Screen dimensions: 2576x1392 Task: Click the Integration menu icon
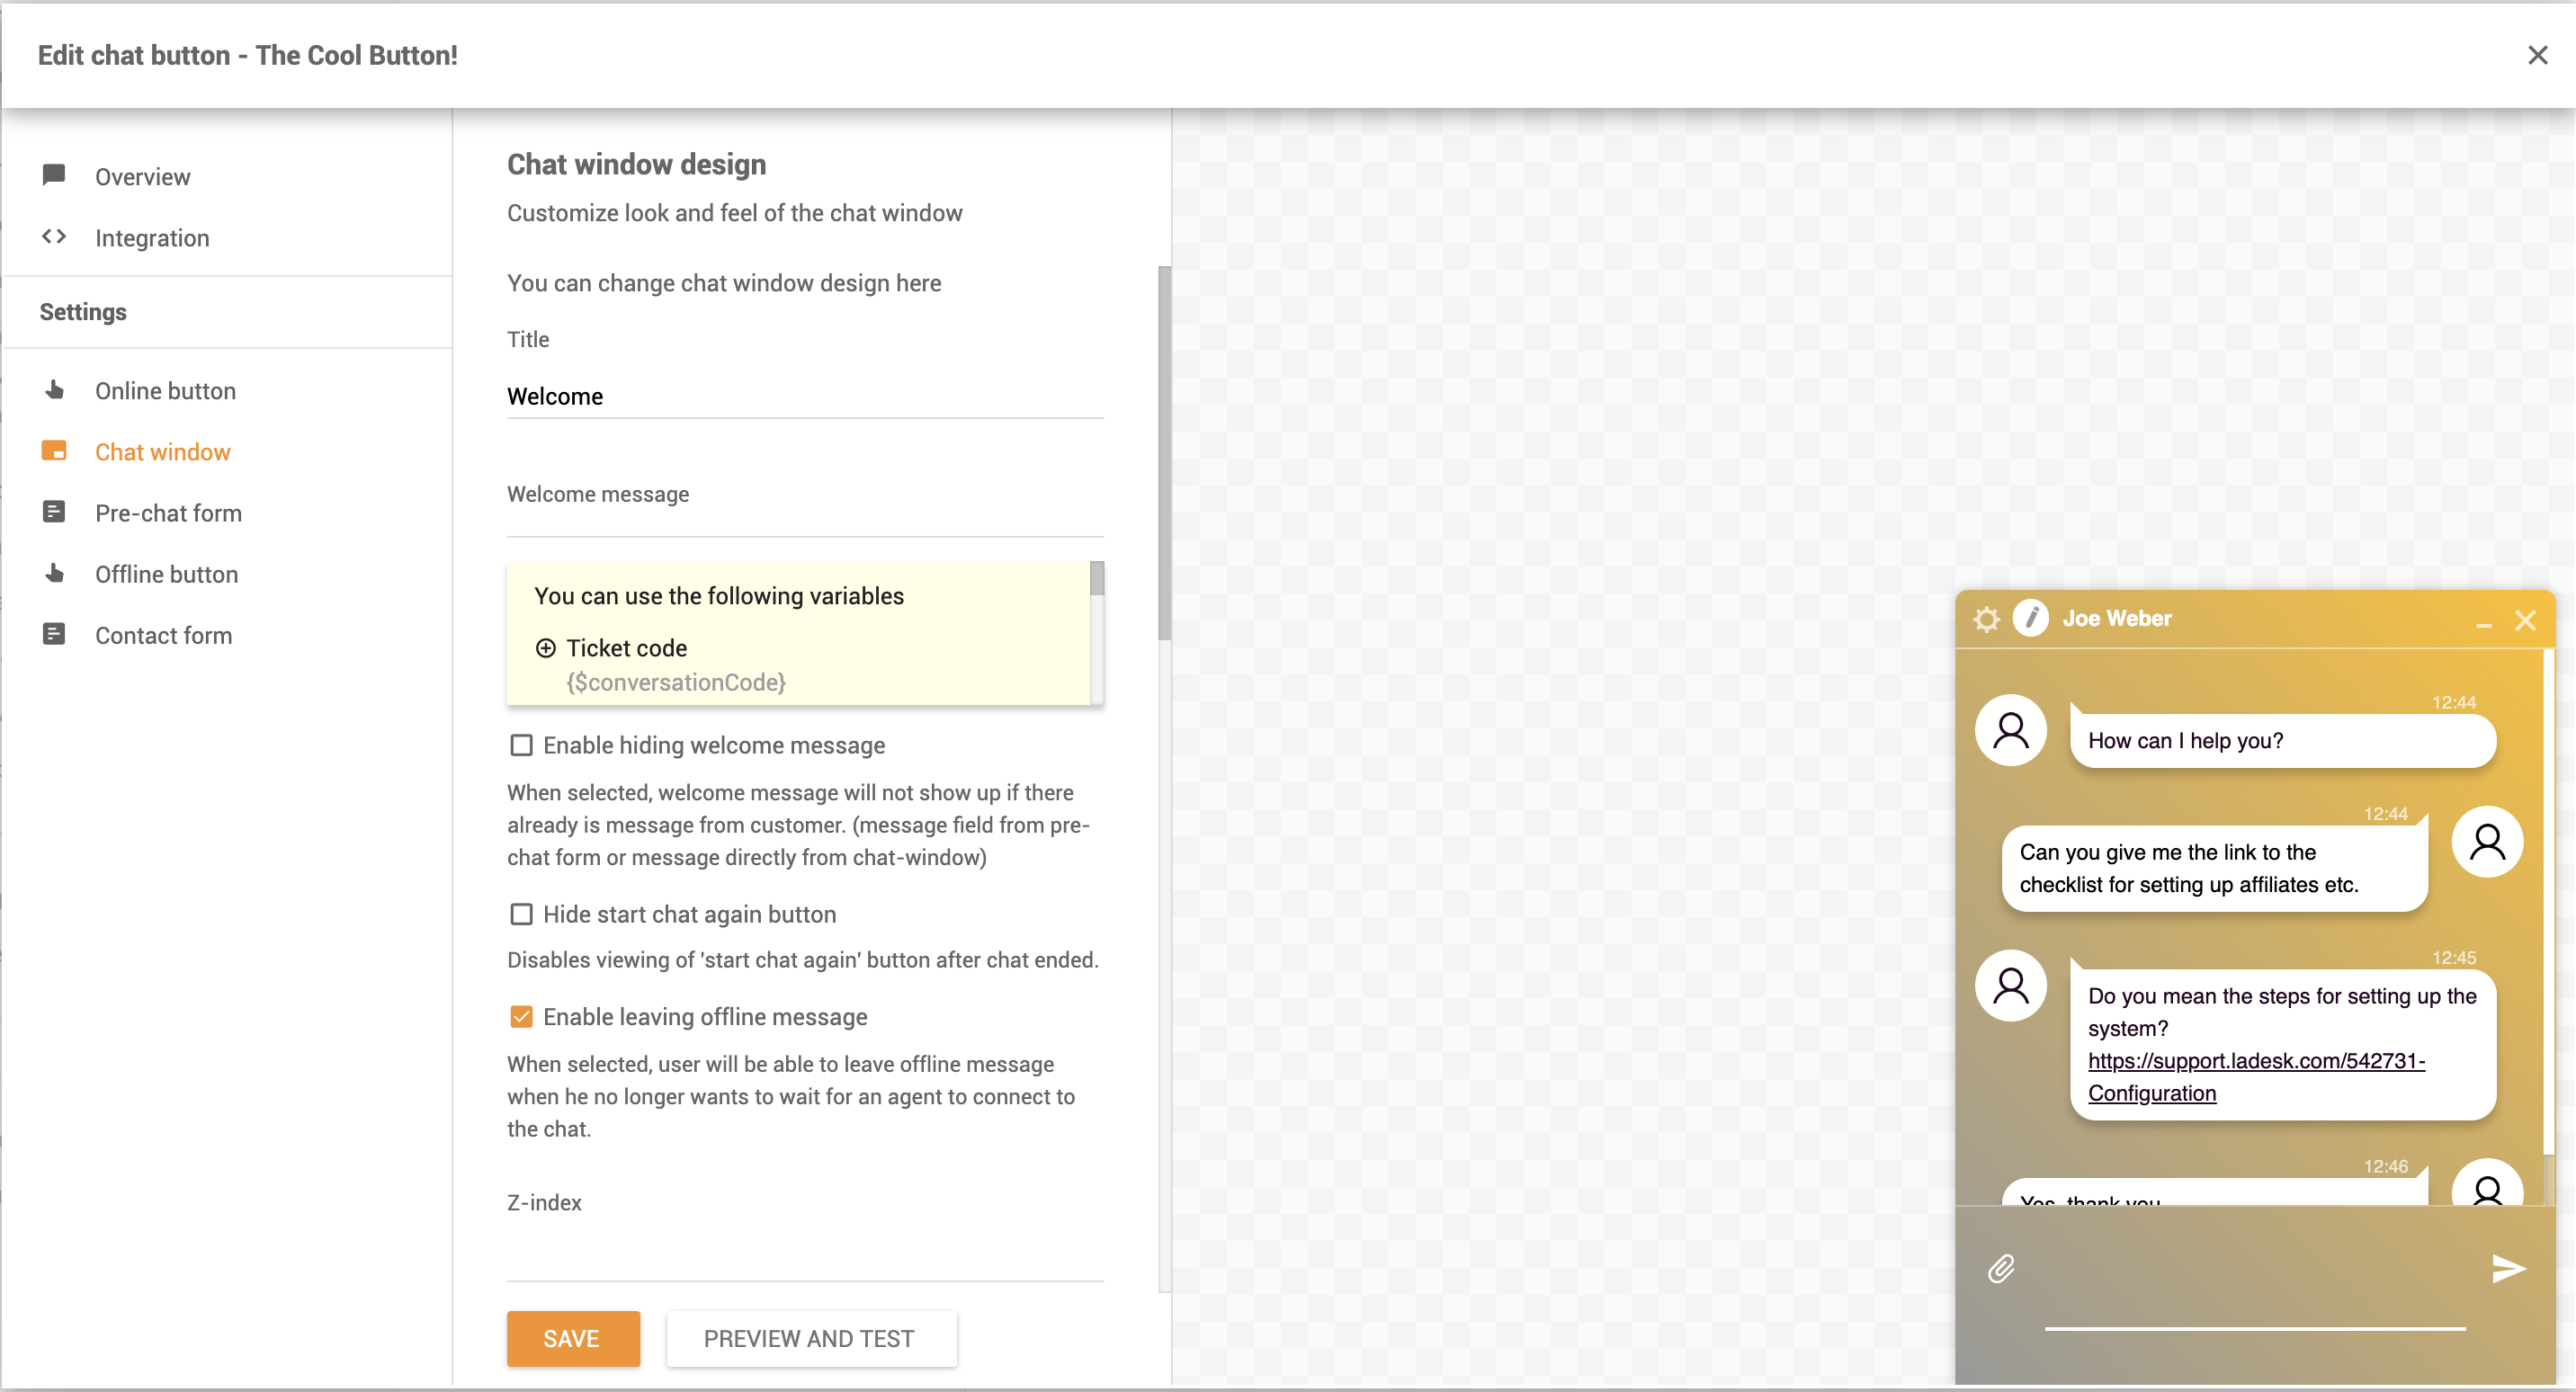point(55,236)
